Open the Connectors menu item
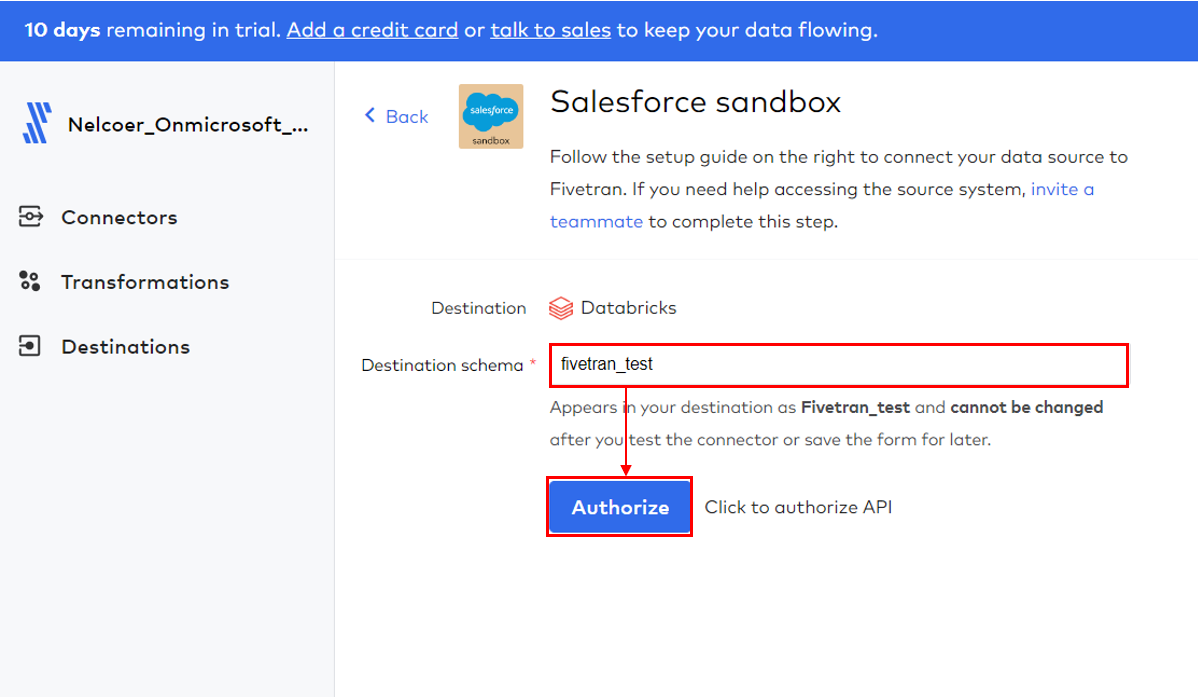The width and height of the screenshot is (1198, 697). pos(119,217)
